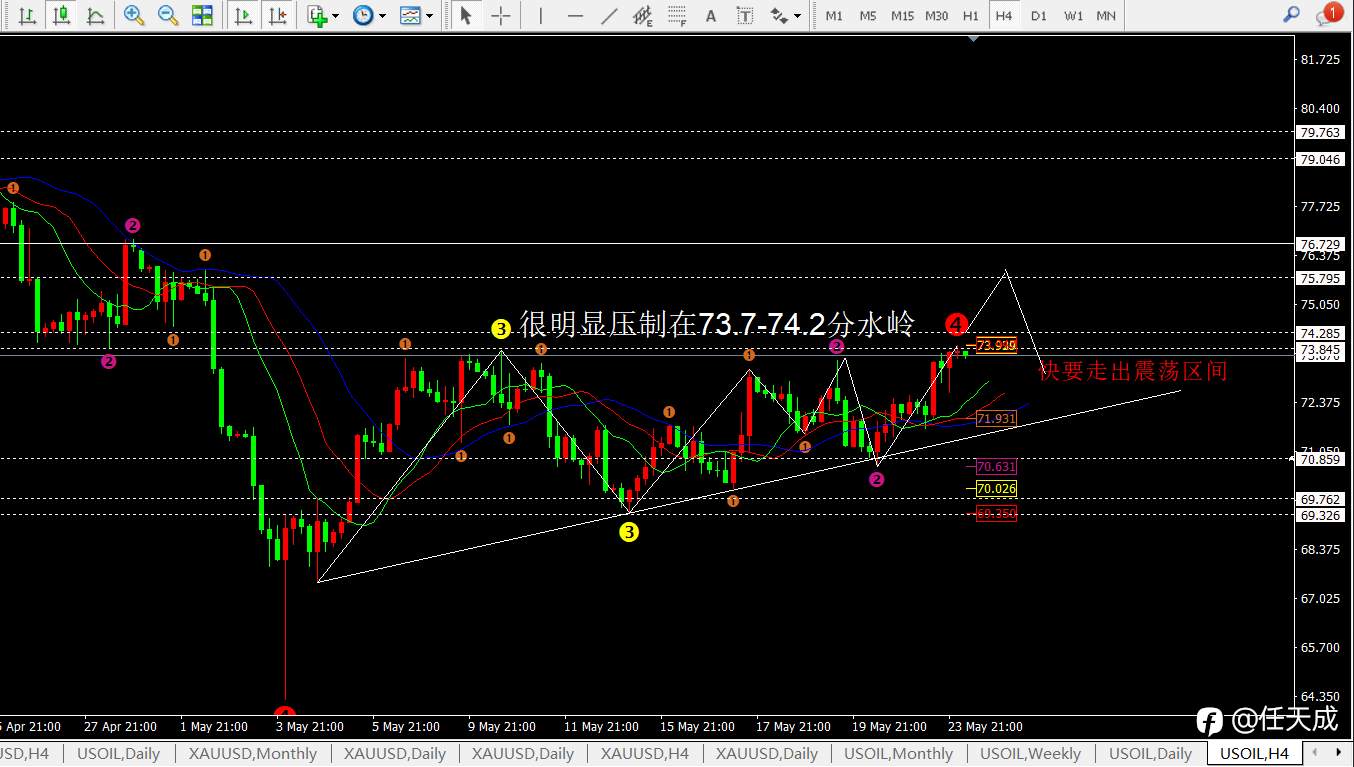Select the arrows symbols tool
The height and width of the screenshot is (767, 1354).
pyautogui.click(x=779, y=15)
